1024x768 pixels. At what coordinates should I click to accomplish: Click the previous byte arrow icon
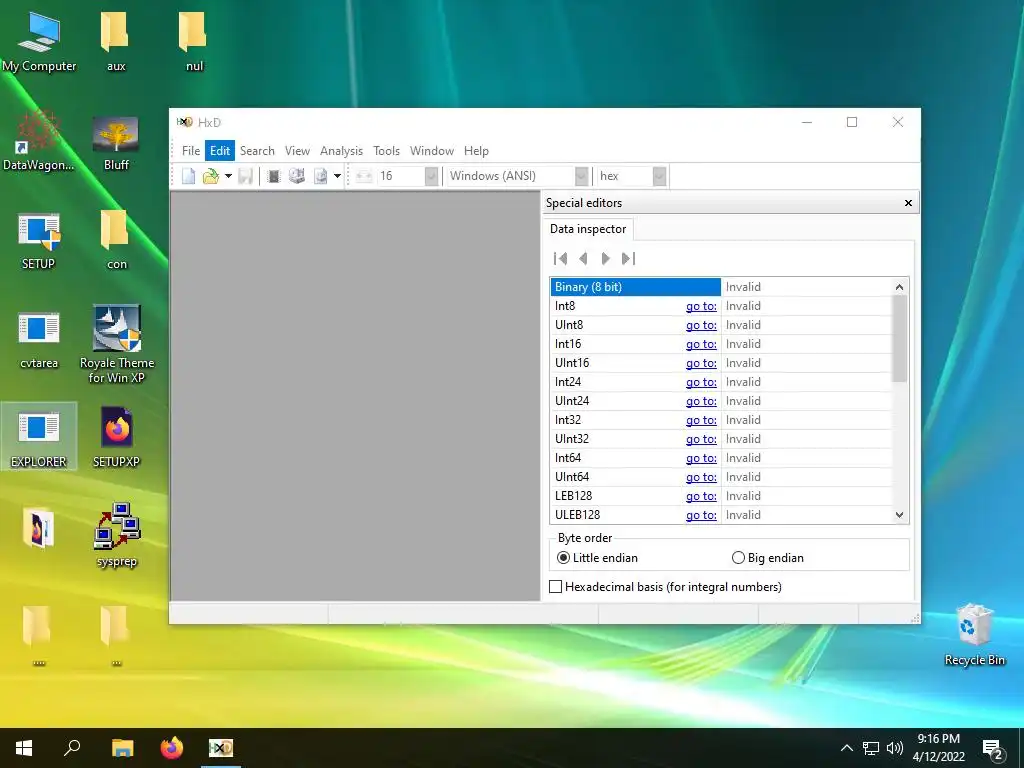(583, 259)
